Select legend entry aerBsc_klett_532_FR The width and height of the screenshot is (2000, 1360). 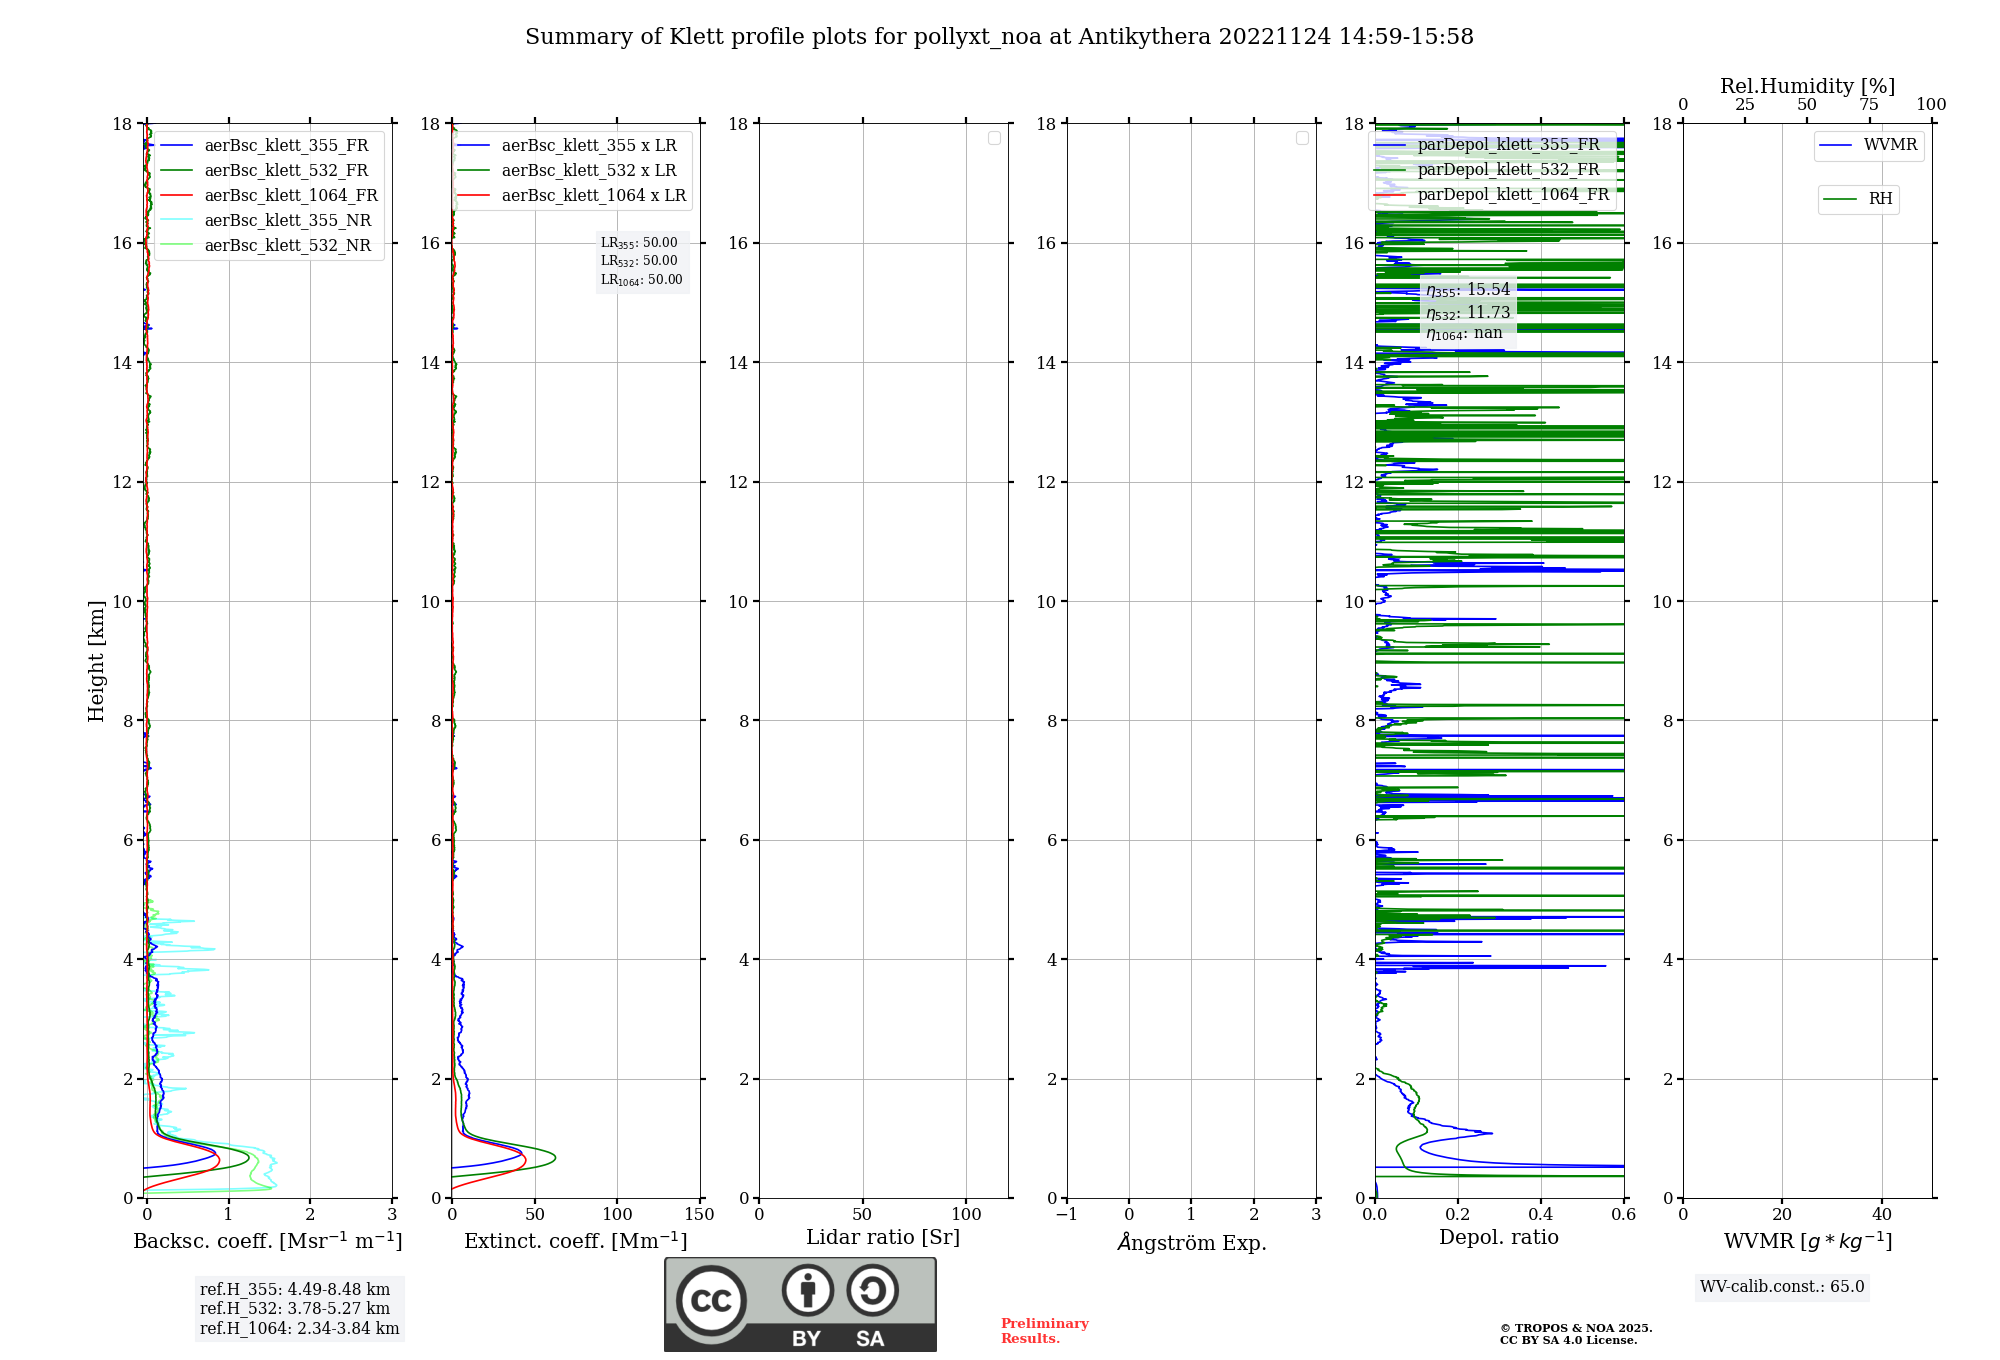pos(268,170)
